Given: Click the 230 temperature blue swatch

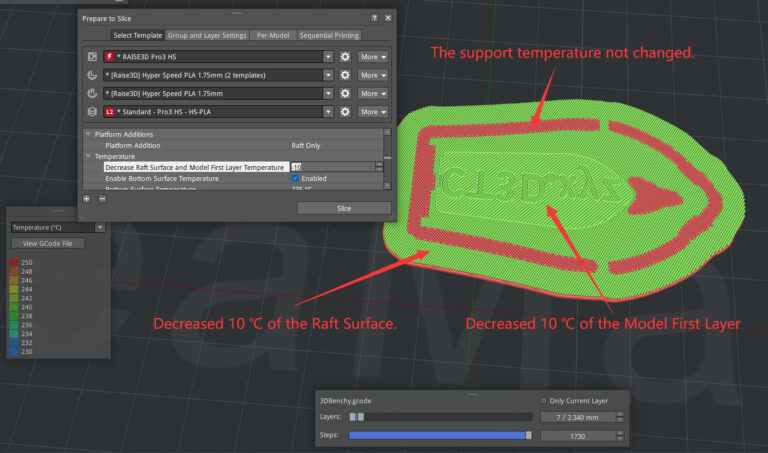Looking at the screenshot, I should (x=14, y=352).
